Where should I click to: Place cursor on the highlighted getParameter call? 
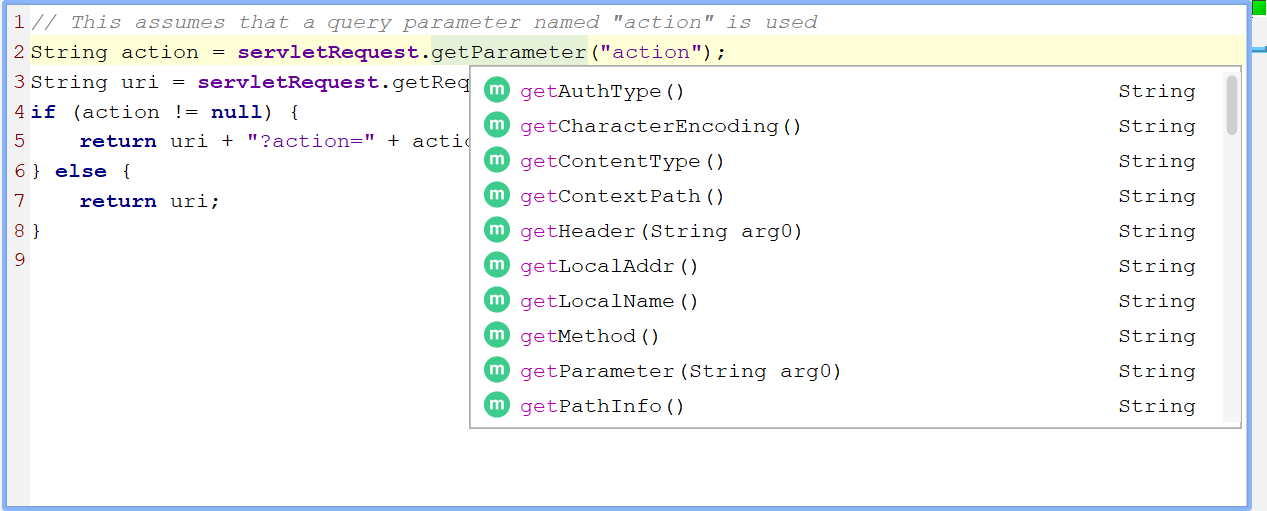[509, 52]
